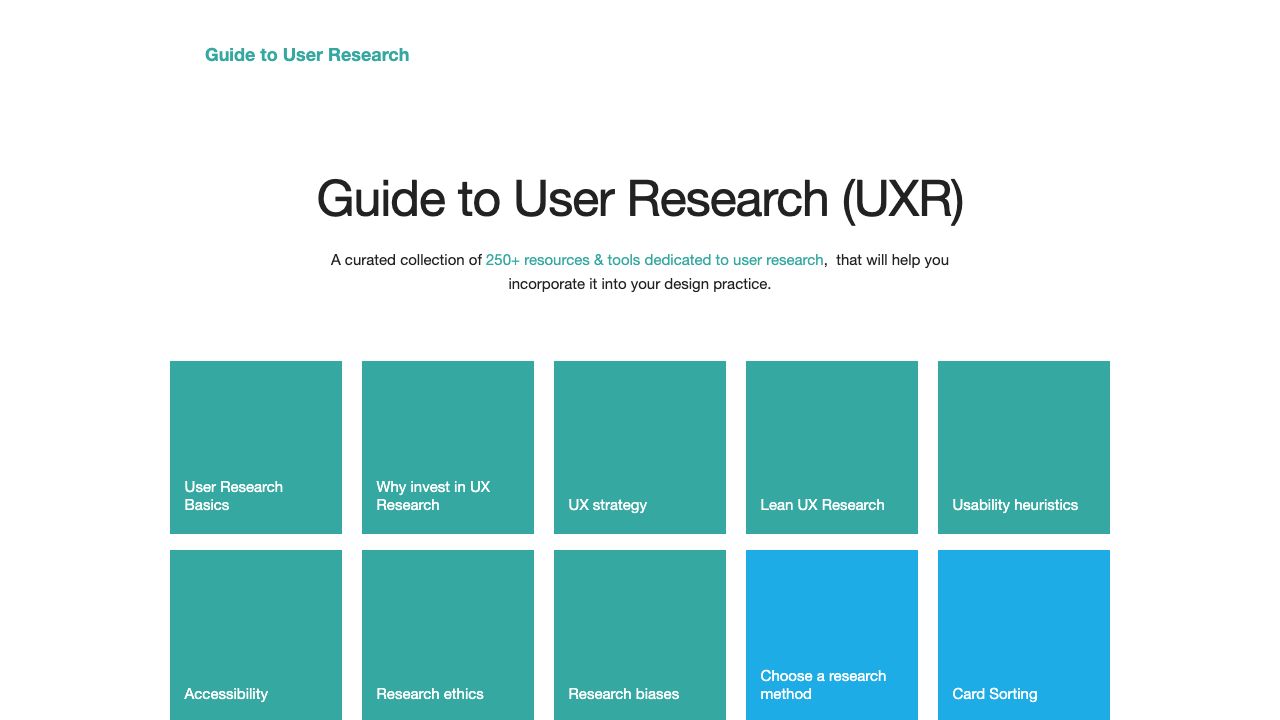Select the blue Card Sorting tile
Viewport: 1280px width, 720px height.
1024,634
